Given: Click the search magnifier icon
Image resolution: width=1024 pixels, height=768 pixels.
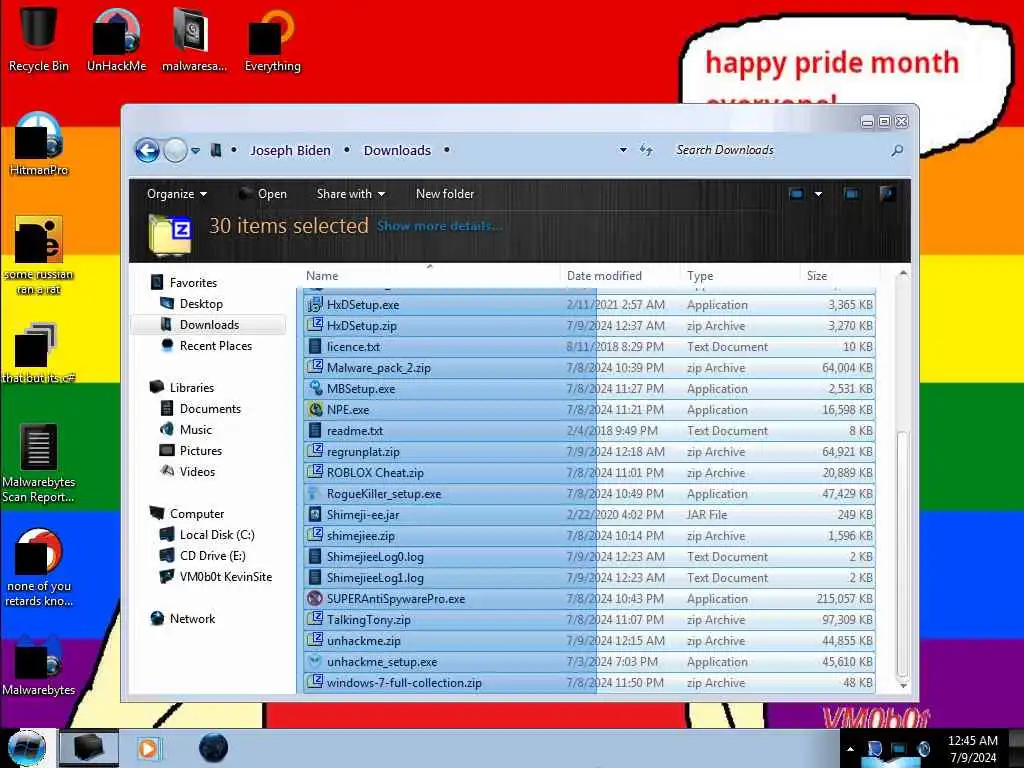Looking at the screenshot, I should pyautogui.click(x=897, y=151).
